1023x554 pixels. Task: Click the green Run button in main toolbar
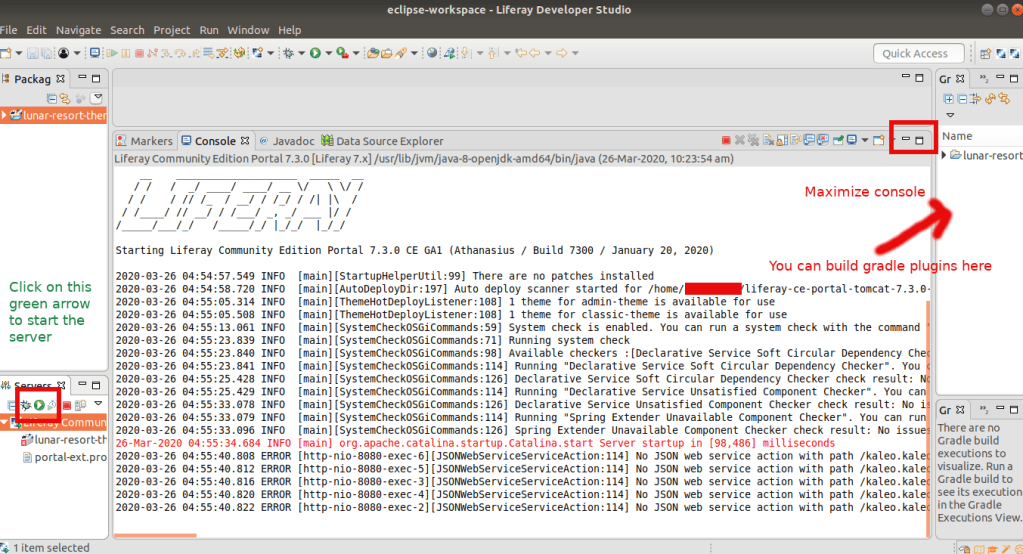point(314,53)
